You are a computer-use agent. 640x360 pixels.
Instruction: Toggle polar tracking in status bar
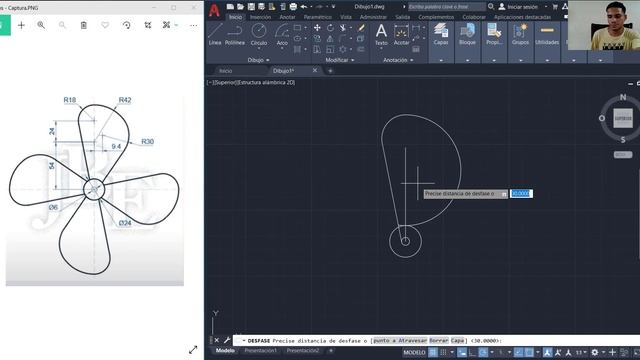483,352
